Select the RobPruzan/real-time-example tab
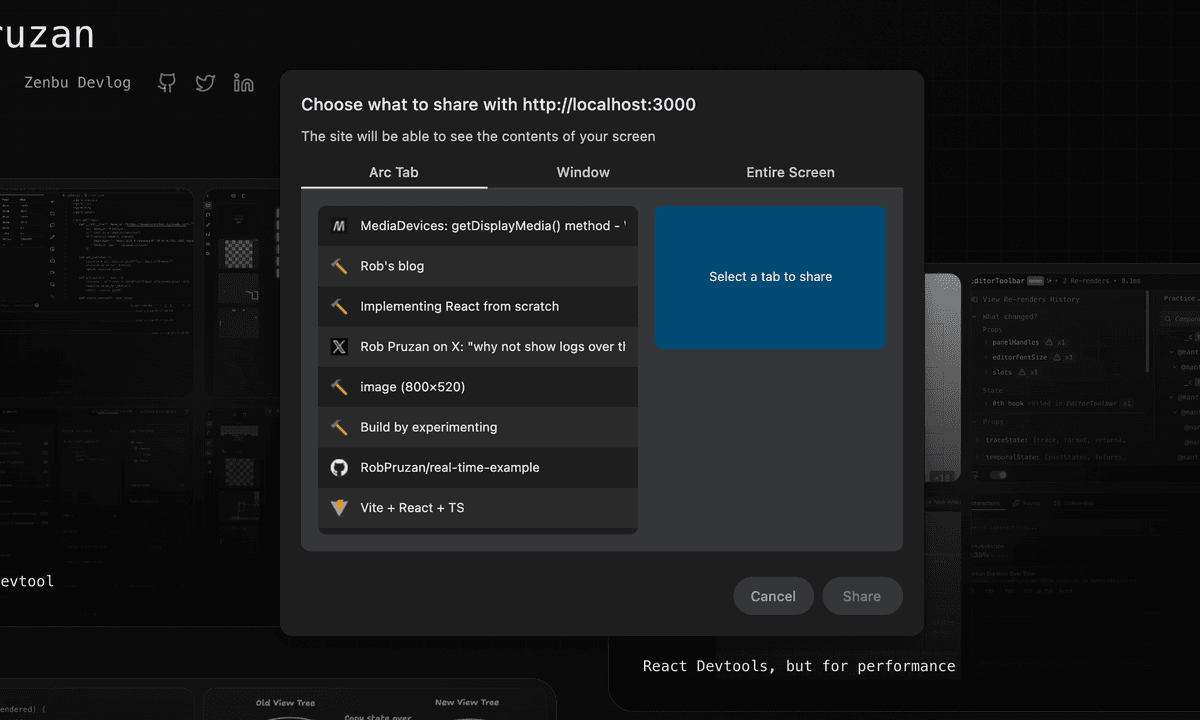The image size is (1200, 720). [478, 467]
